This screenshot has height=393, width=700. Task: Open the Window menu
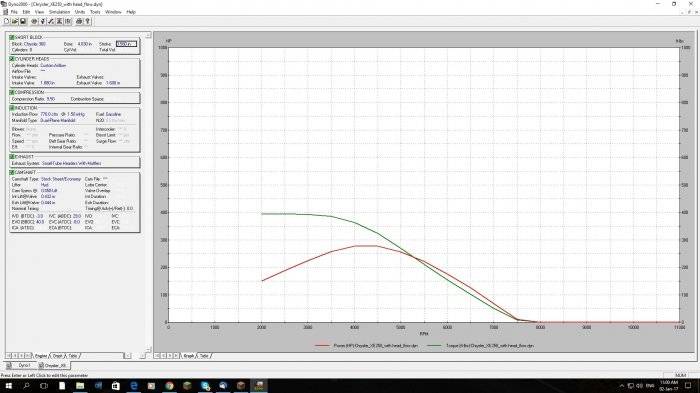(x=113, y=12)
